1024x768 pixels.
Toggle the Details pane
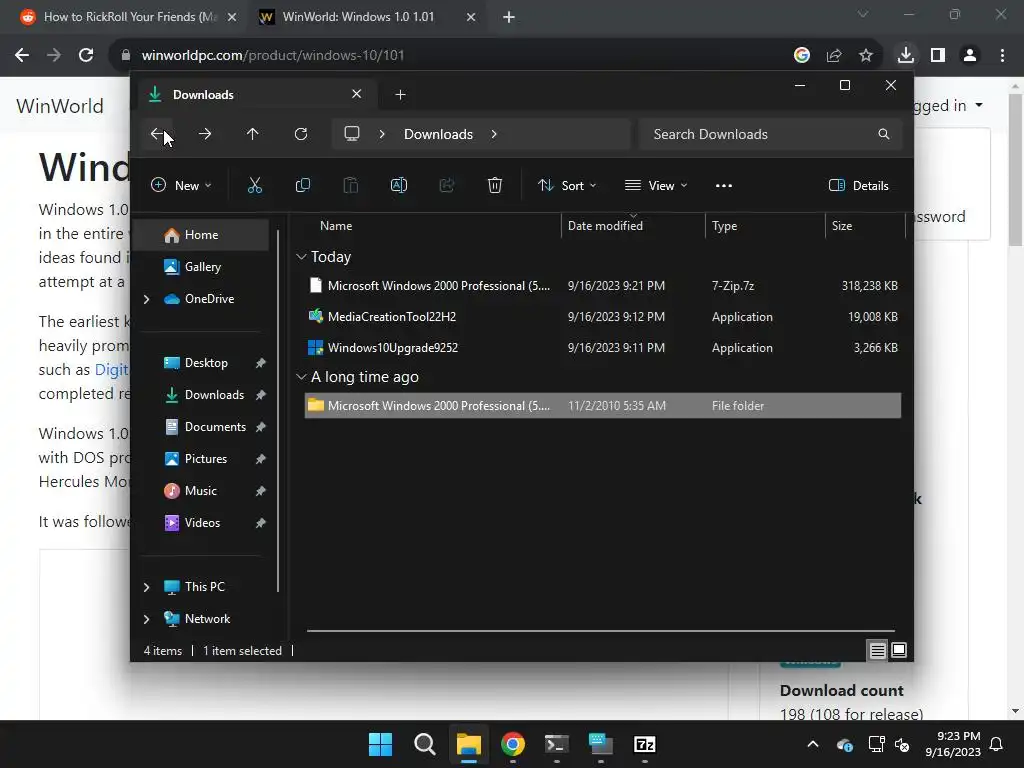[858, 185]
